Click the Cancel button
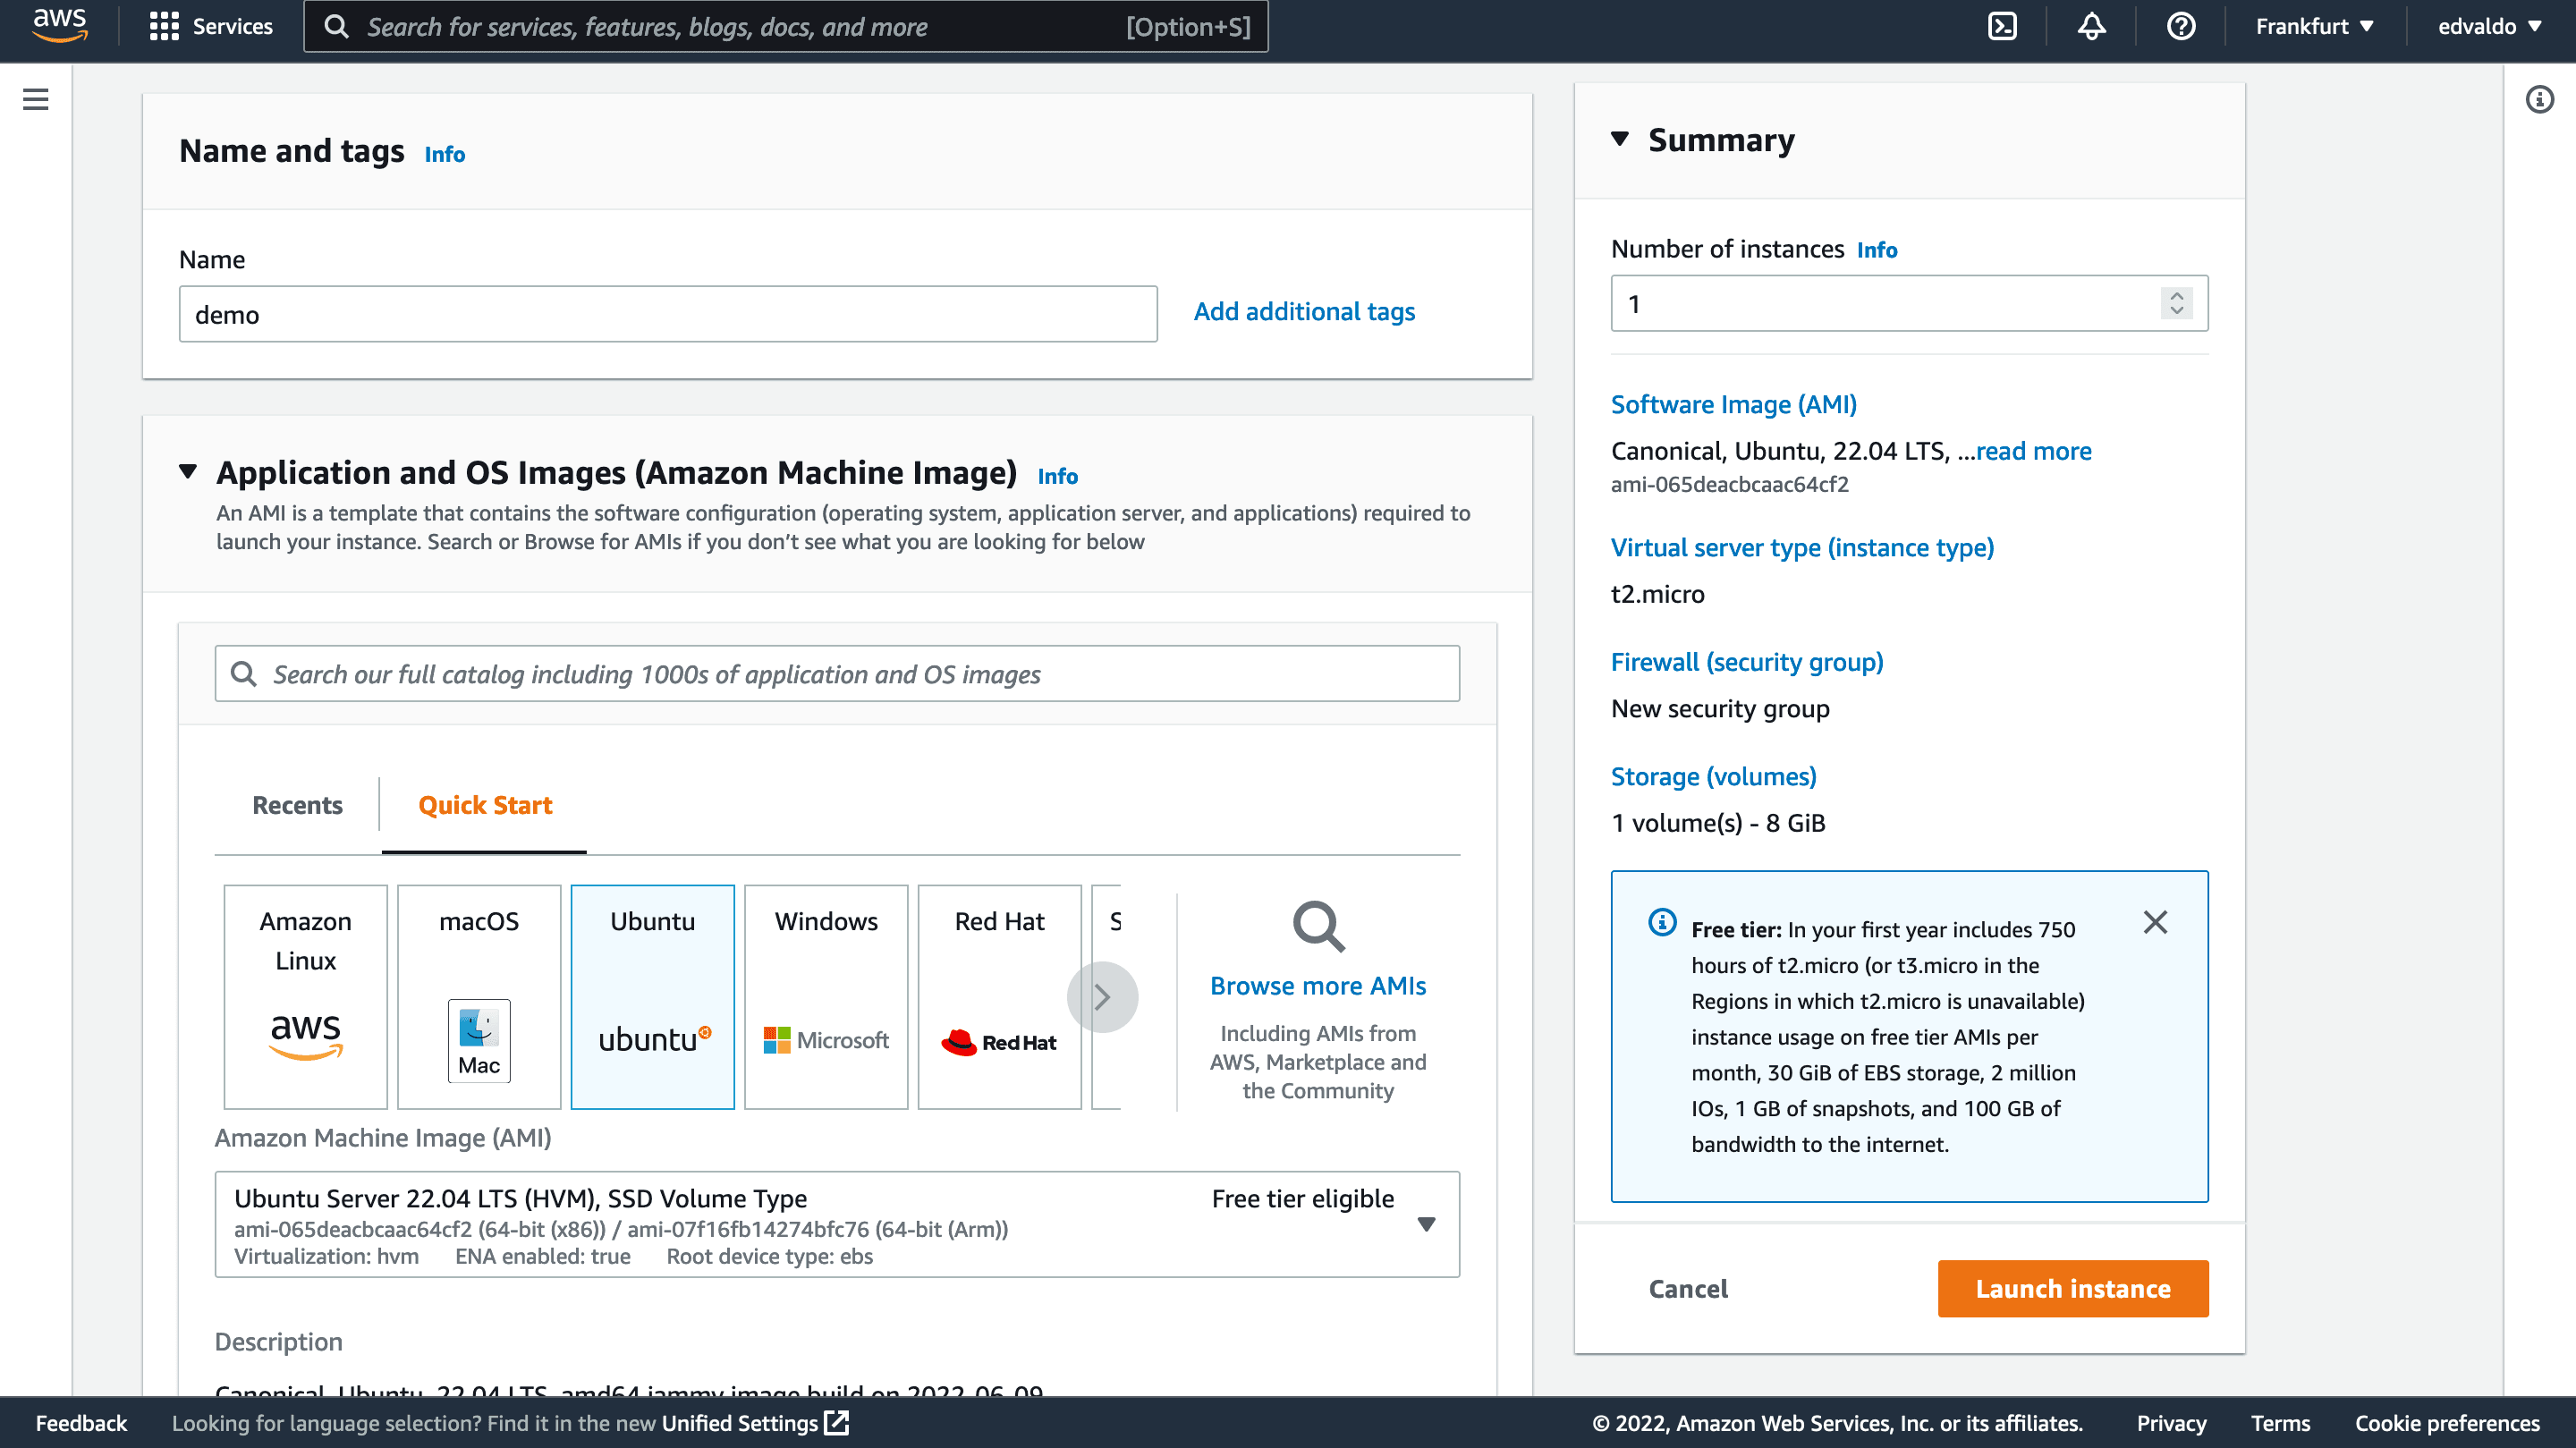Image resolution: width=2576 pixels, height=1448 pixels. [1687, 1288]
